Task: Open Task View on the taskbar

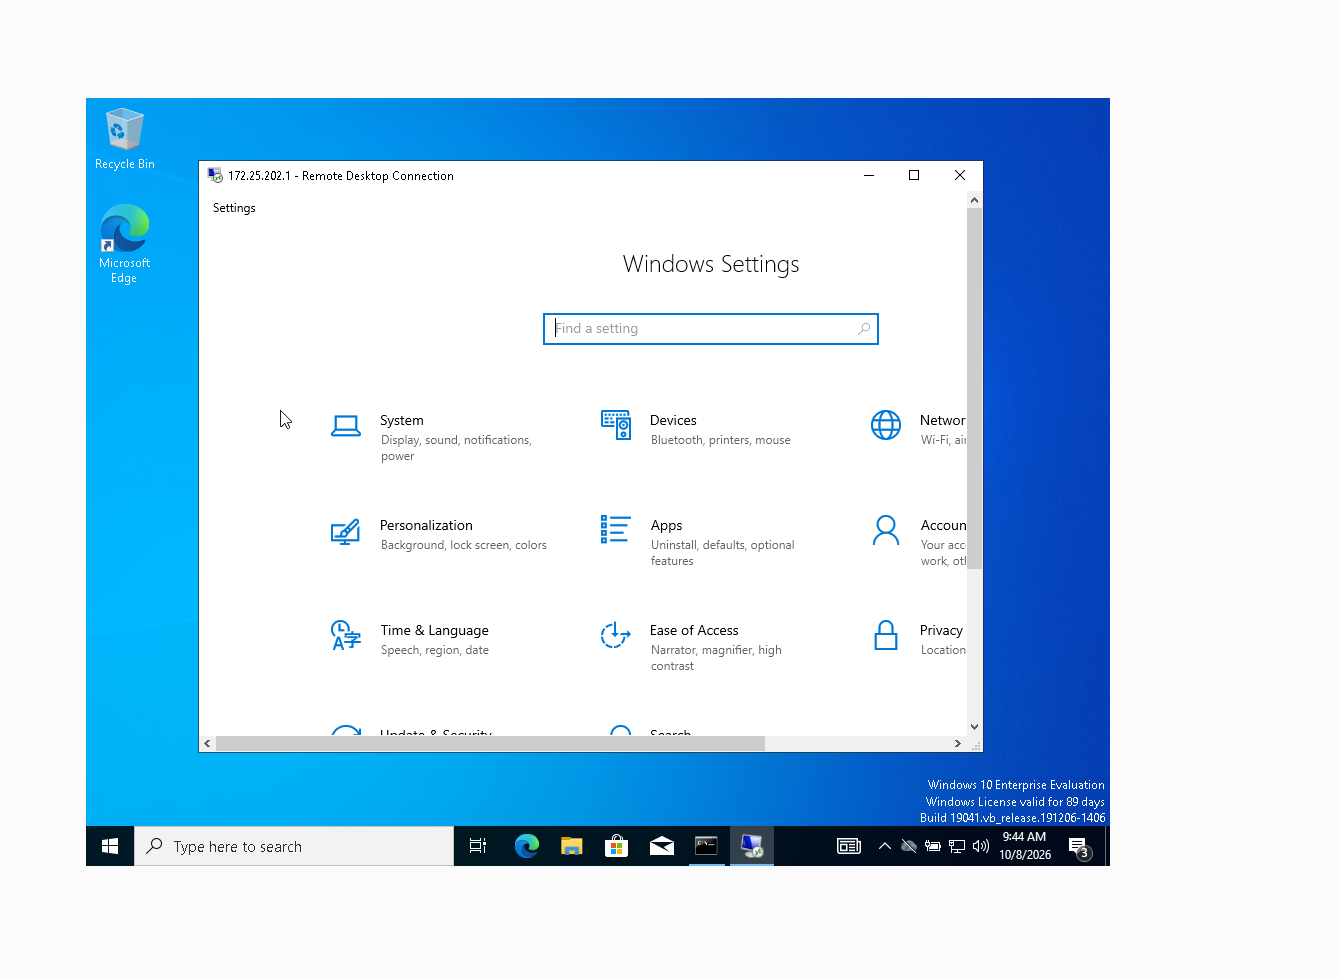Action: click(x=478, y=846)
